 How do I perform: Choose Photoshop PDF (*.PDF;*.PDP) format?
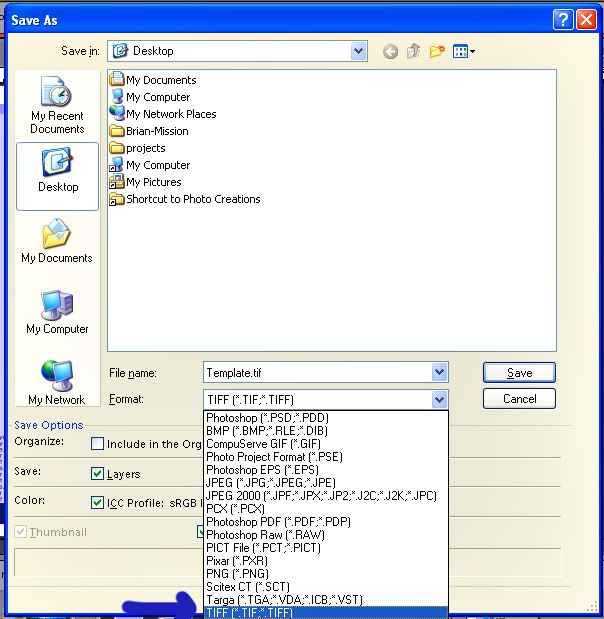326,521
